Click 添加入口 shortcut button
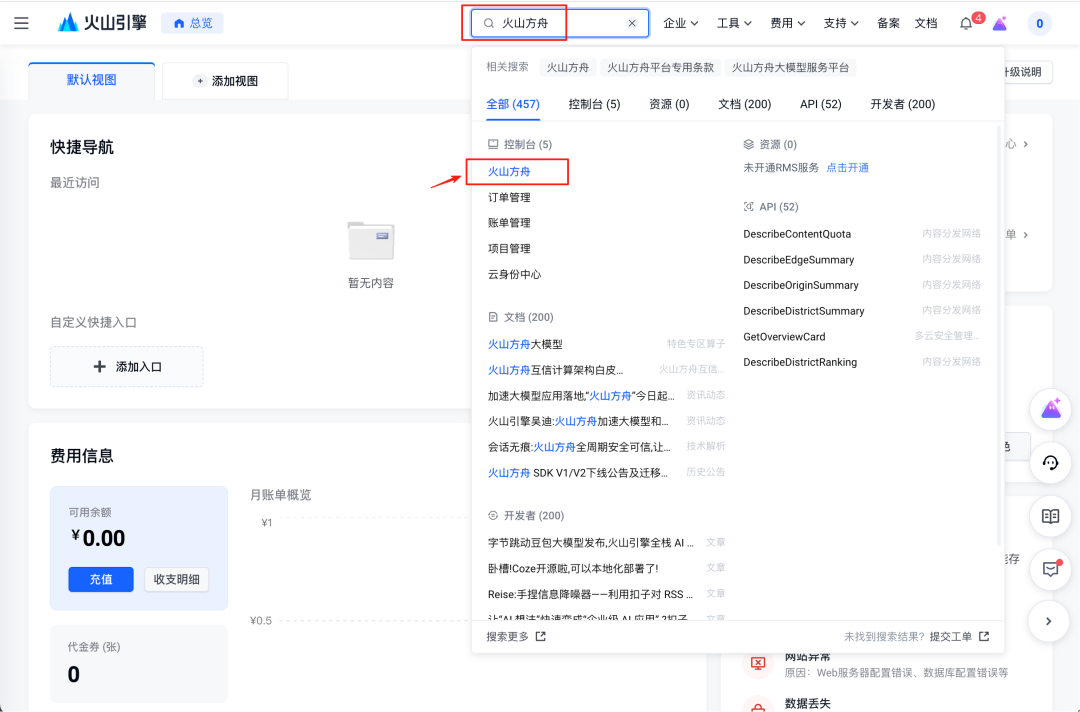Image resolution: width=1080 pixels, height=712 pixels. pos(127,366)
